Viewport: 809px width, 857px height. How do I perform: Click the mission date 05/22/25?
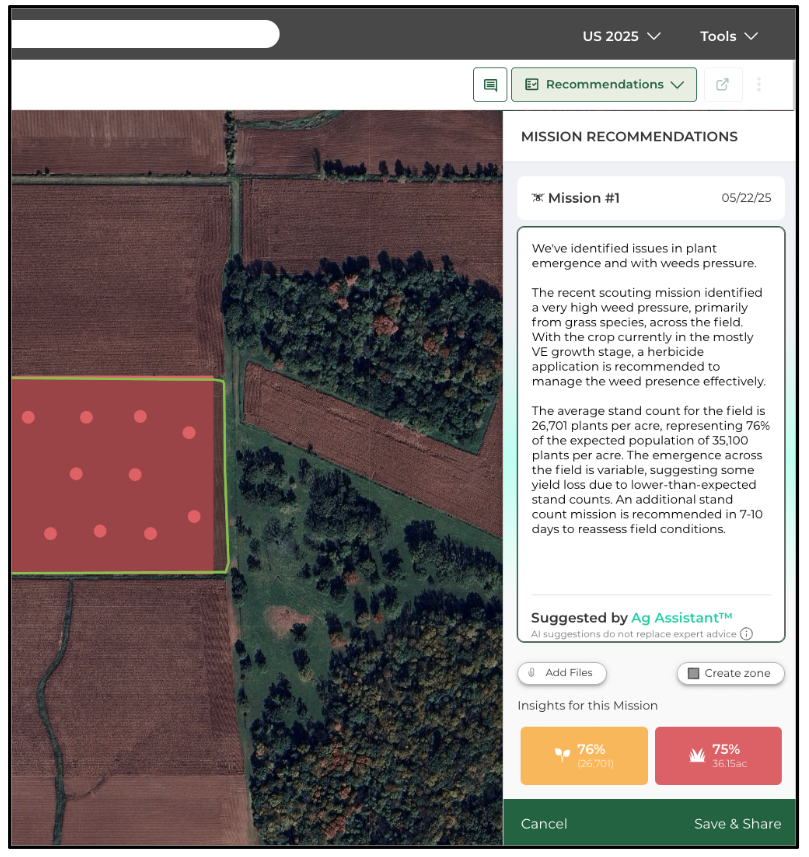point(746,198)
